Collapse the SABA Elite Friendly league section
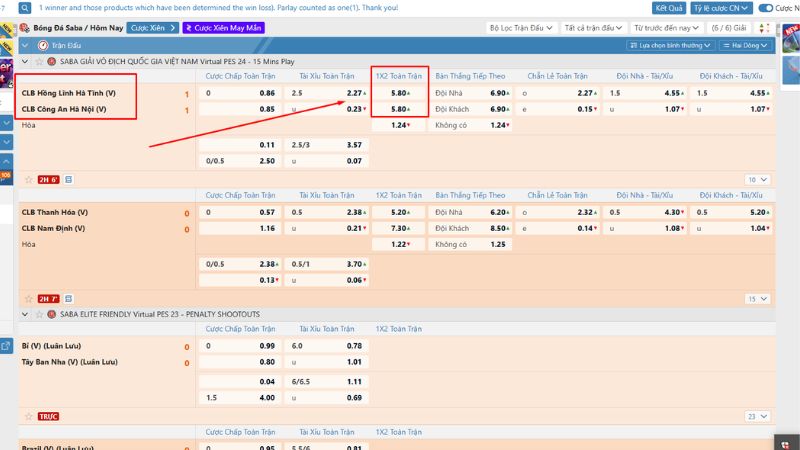800x450 pixels. (26, 314)
